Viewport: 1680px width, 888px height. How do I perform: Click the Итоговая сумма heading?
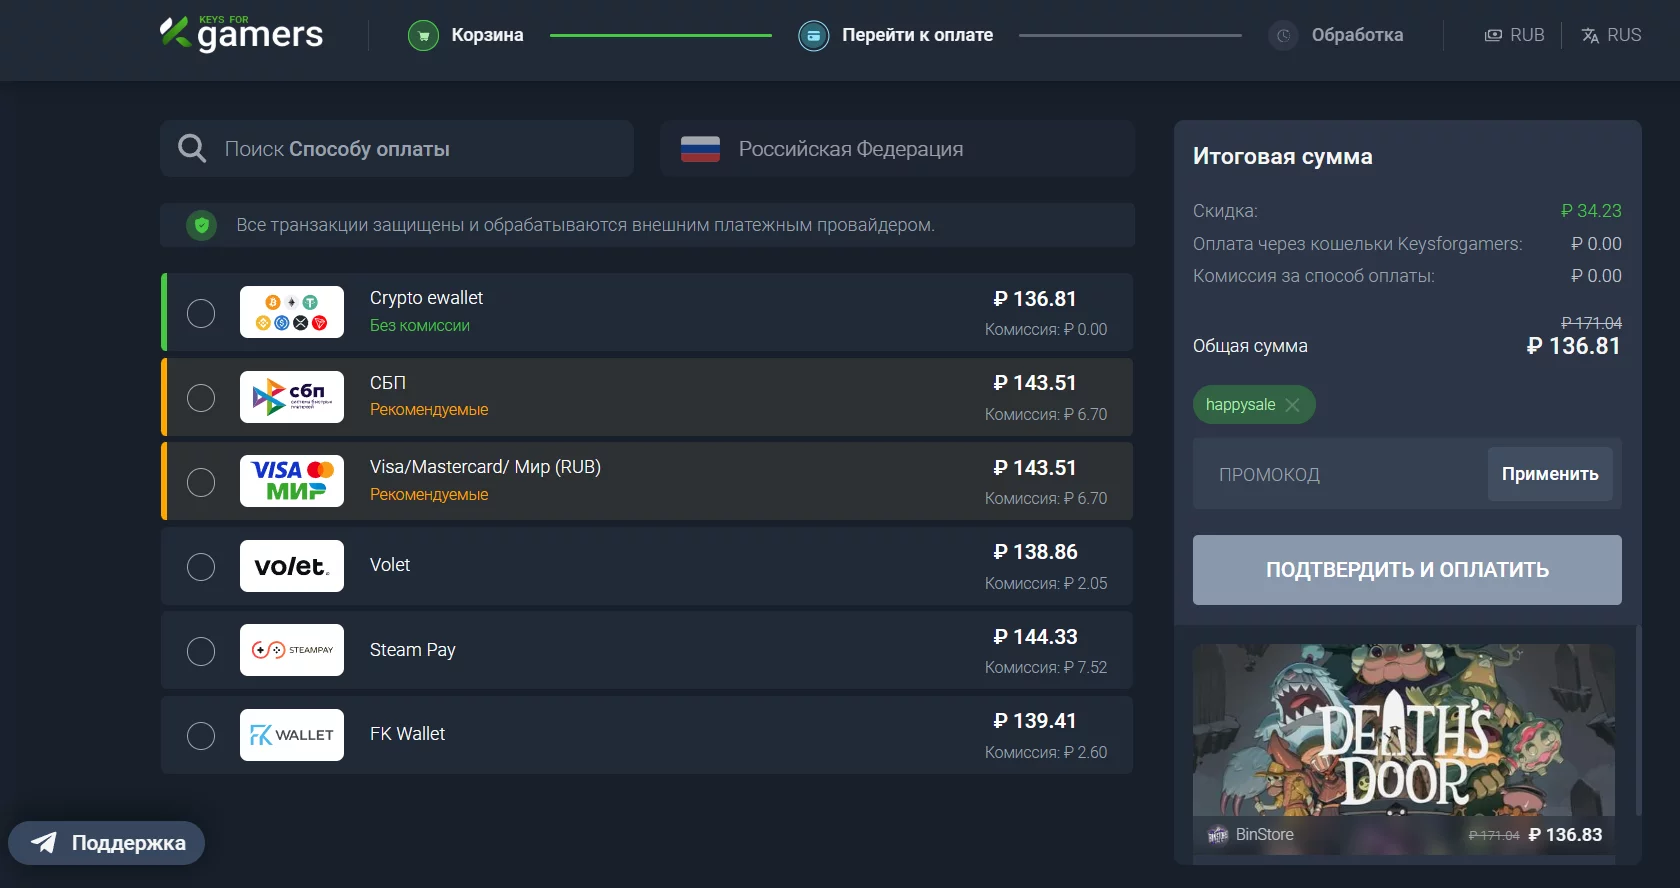[1282, 157]
